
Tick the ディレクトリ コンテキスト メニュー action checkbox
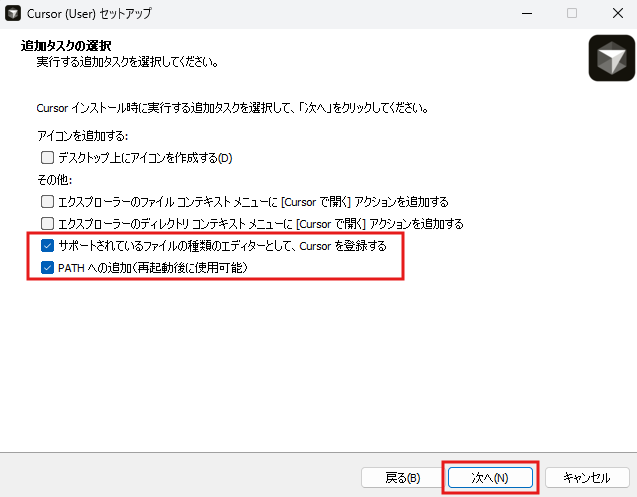point(48,224)
